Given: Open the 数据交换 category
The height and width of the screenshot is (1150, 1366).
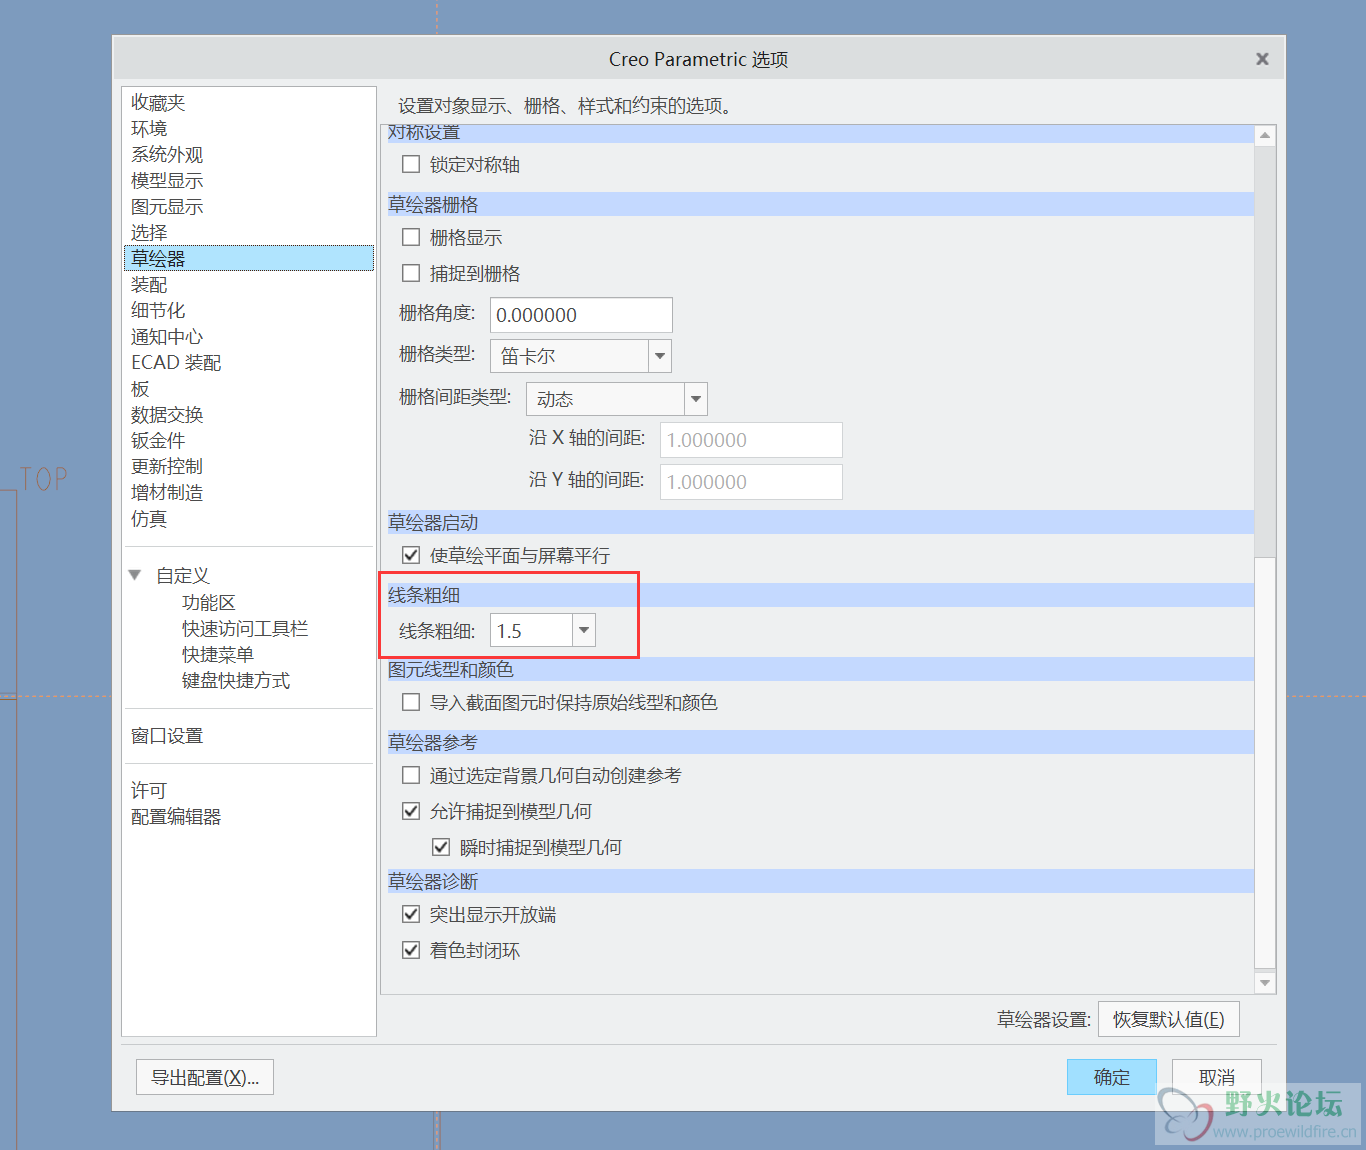Looking at the screenshot, I should [167, 415].
